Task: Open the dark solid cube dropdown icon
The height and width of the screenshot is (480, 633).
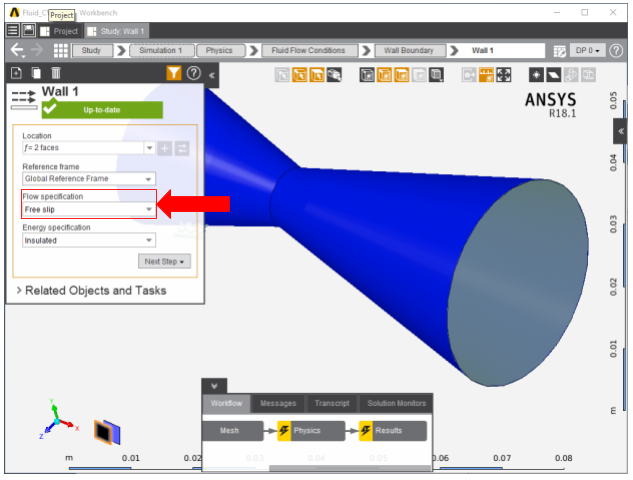Action: (x=436, y=75)
